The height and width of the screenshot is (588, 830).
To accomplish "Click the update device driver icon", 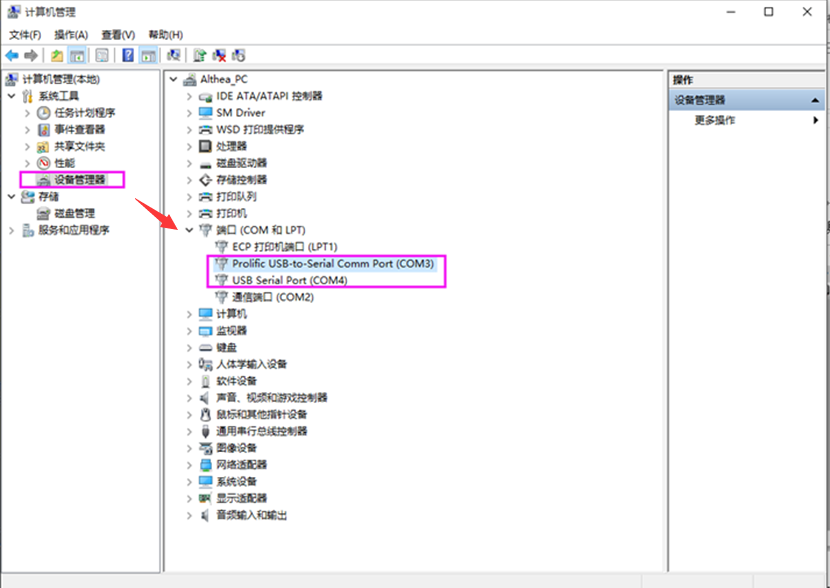I will point(200,55).
